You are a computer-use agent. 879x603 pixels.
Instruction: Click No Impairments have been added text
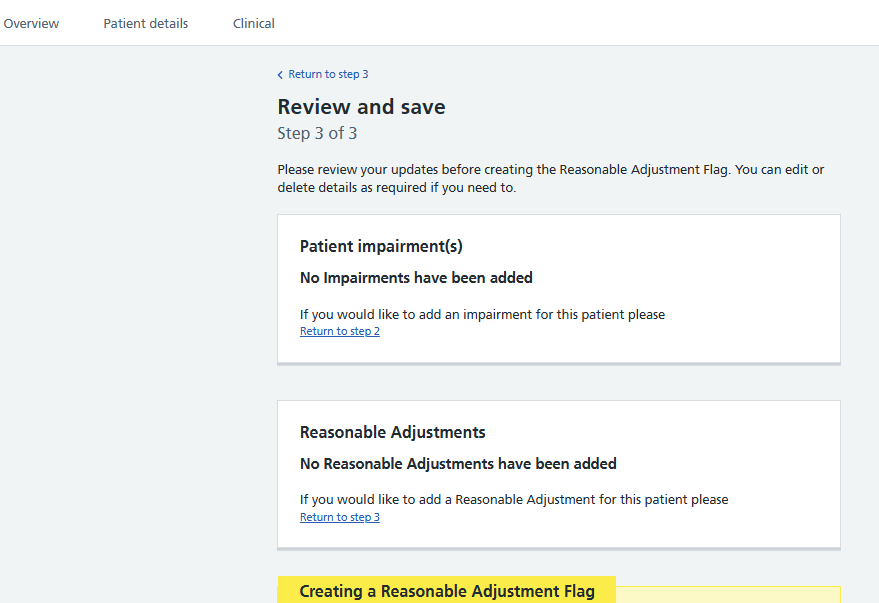tap(416, 277)
